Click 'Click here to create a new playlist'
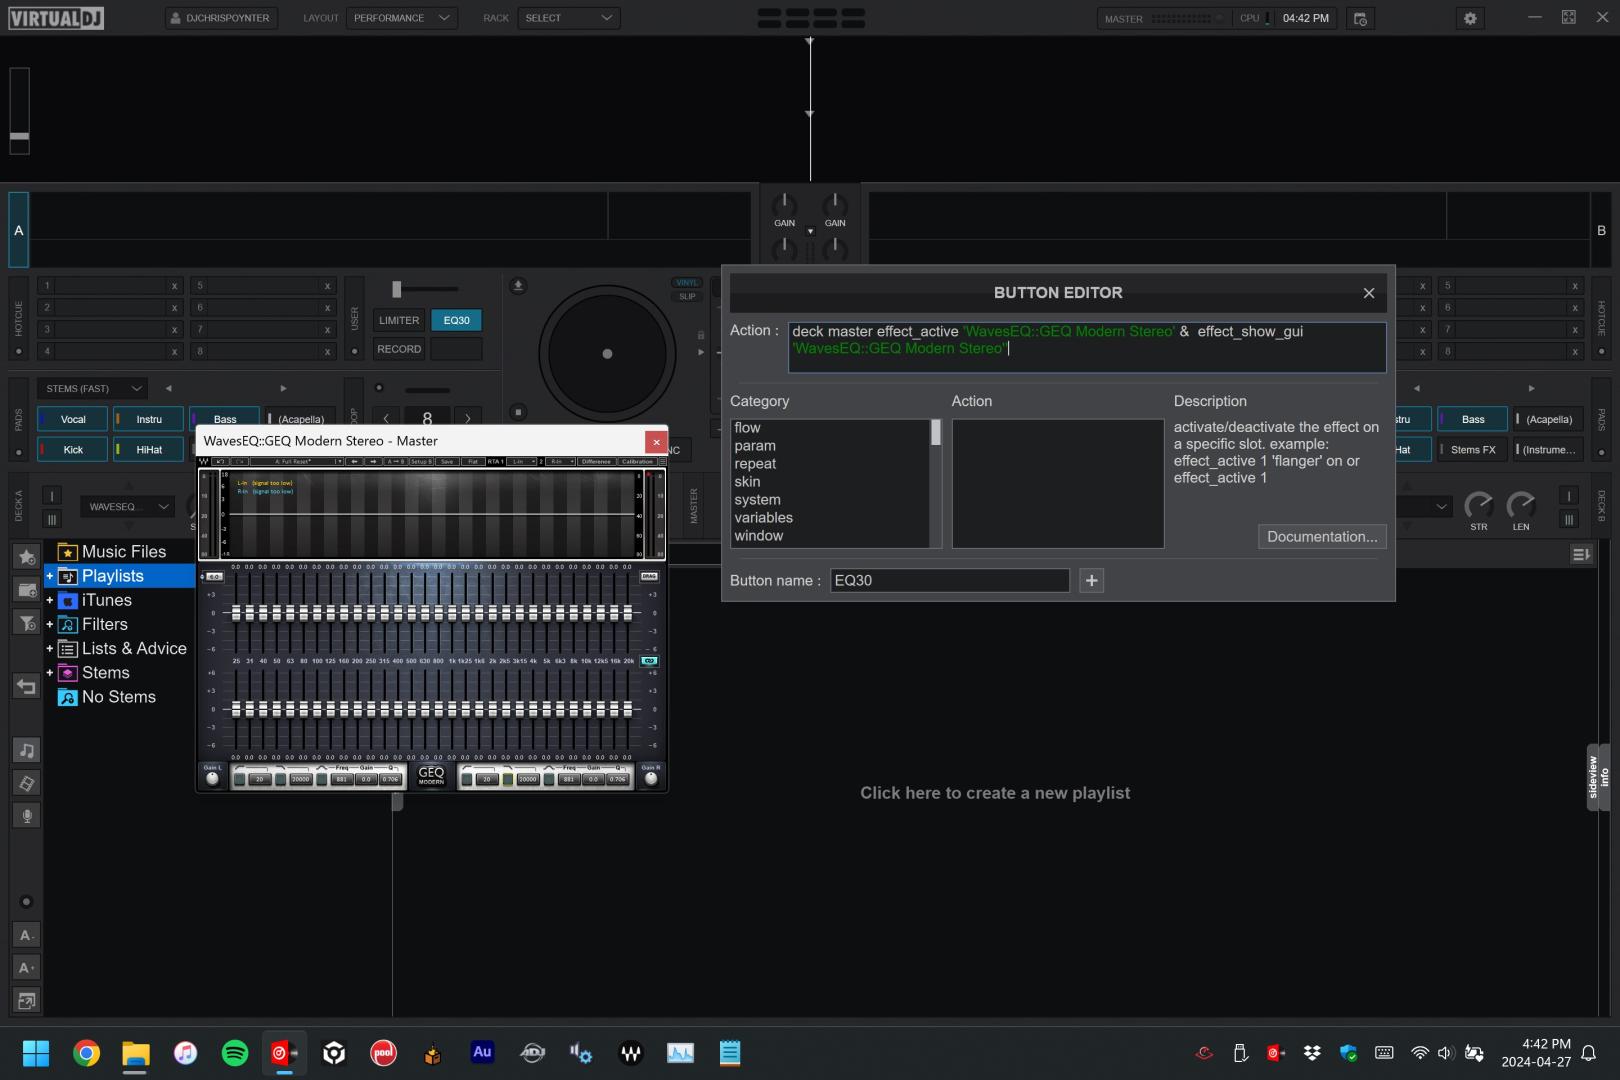The image size is (1620, 1080). coord(995,793)
